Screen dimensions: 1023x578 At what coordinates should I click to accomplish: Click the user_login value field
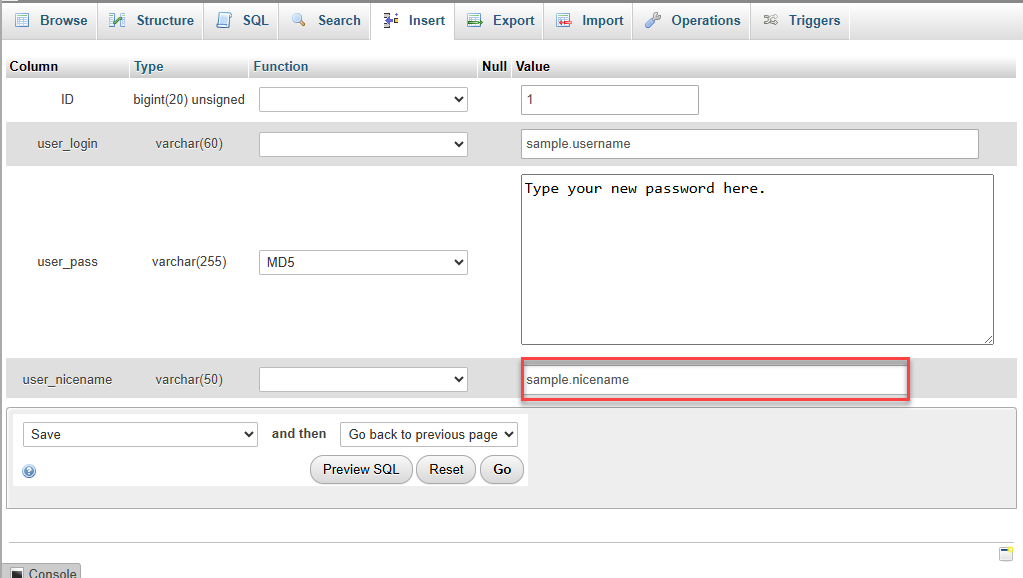[749, 143]
